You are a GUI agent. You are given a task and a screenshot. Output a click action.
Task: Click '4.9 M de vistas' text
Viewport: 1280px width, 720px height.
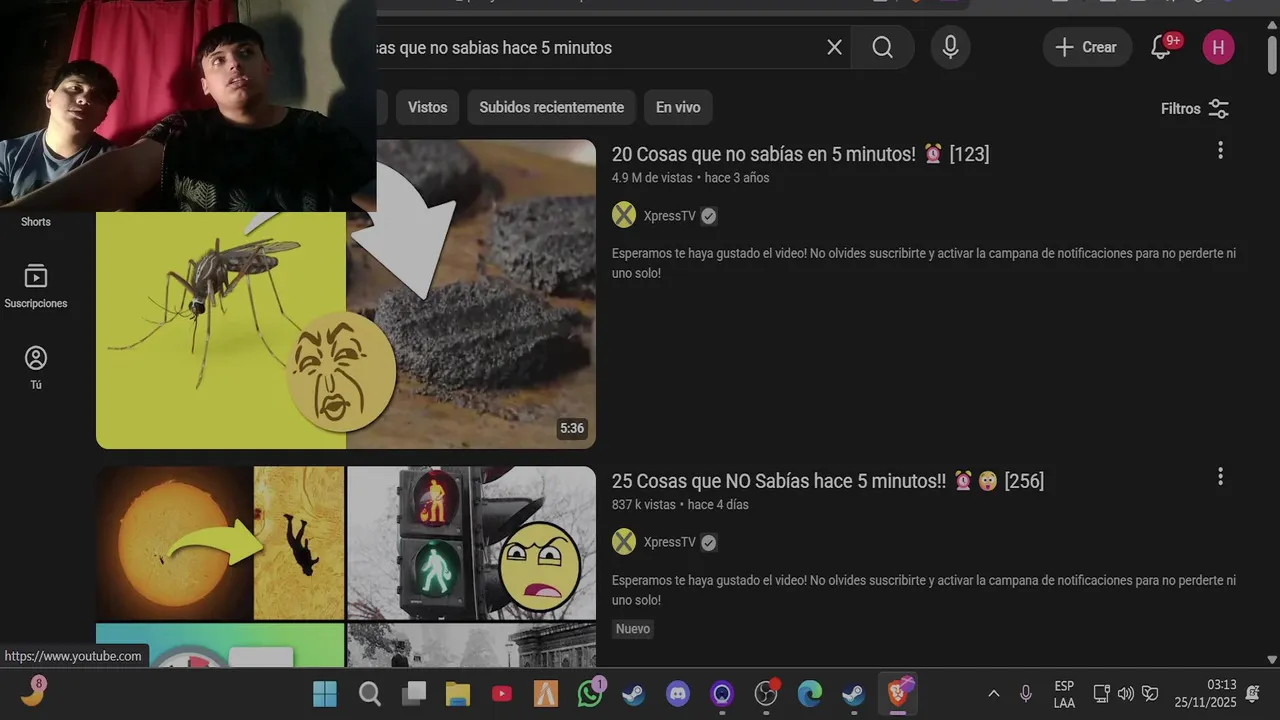(652, 178)
